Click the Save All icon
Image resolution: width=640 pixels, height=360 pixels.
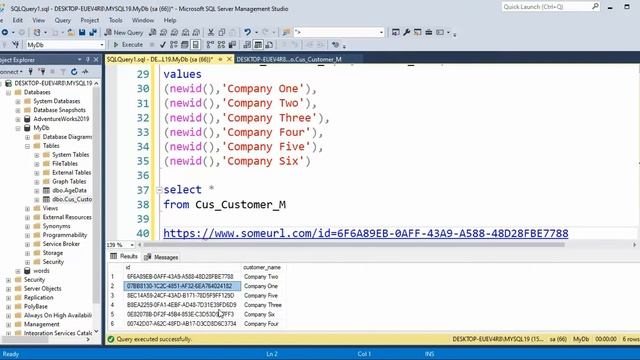click(93, 32)
